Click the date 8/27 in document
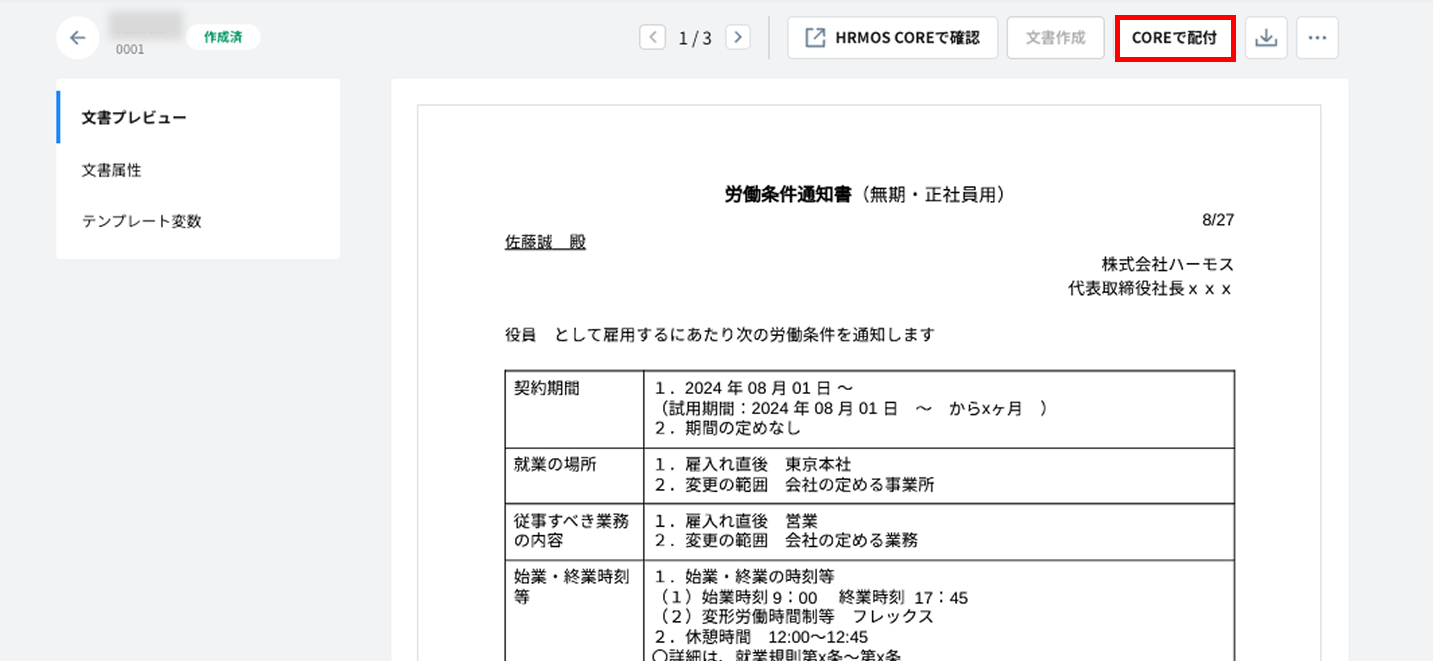1433x661 pixels. [1218, 219]
